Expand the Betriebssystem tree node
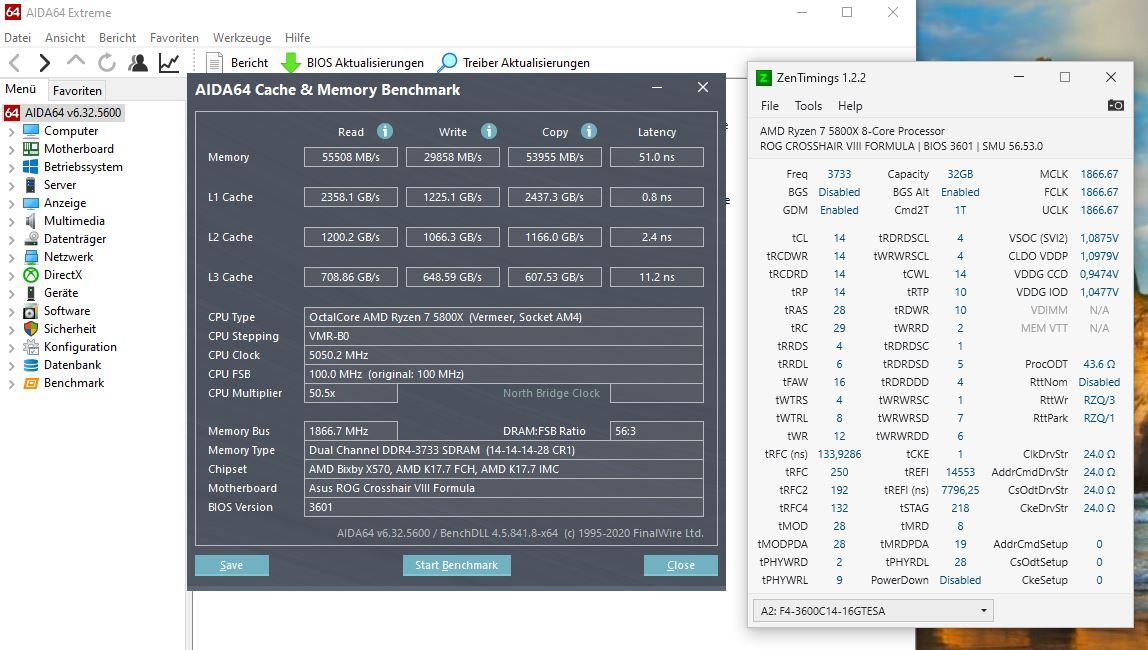 [x=11, y=168]
